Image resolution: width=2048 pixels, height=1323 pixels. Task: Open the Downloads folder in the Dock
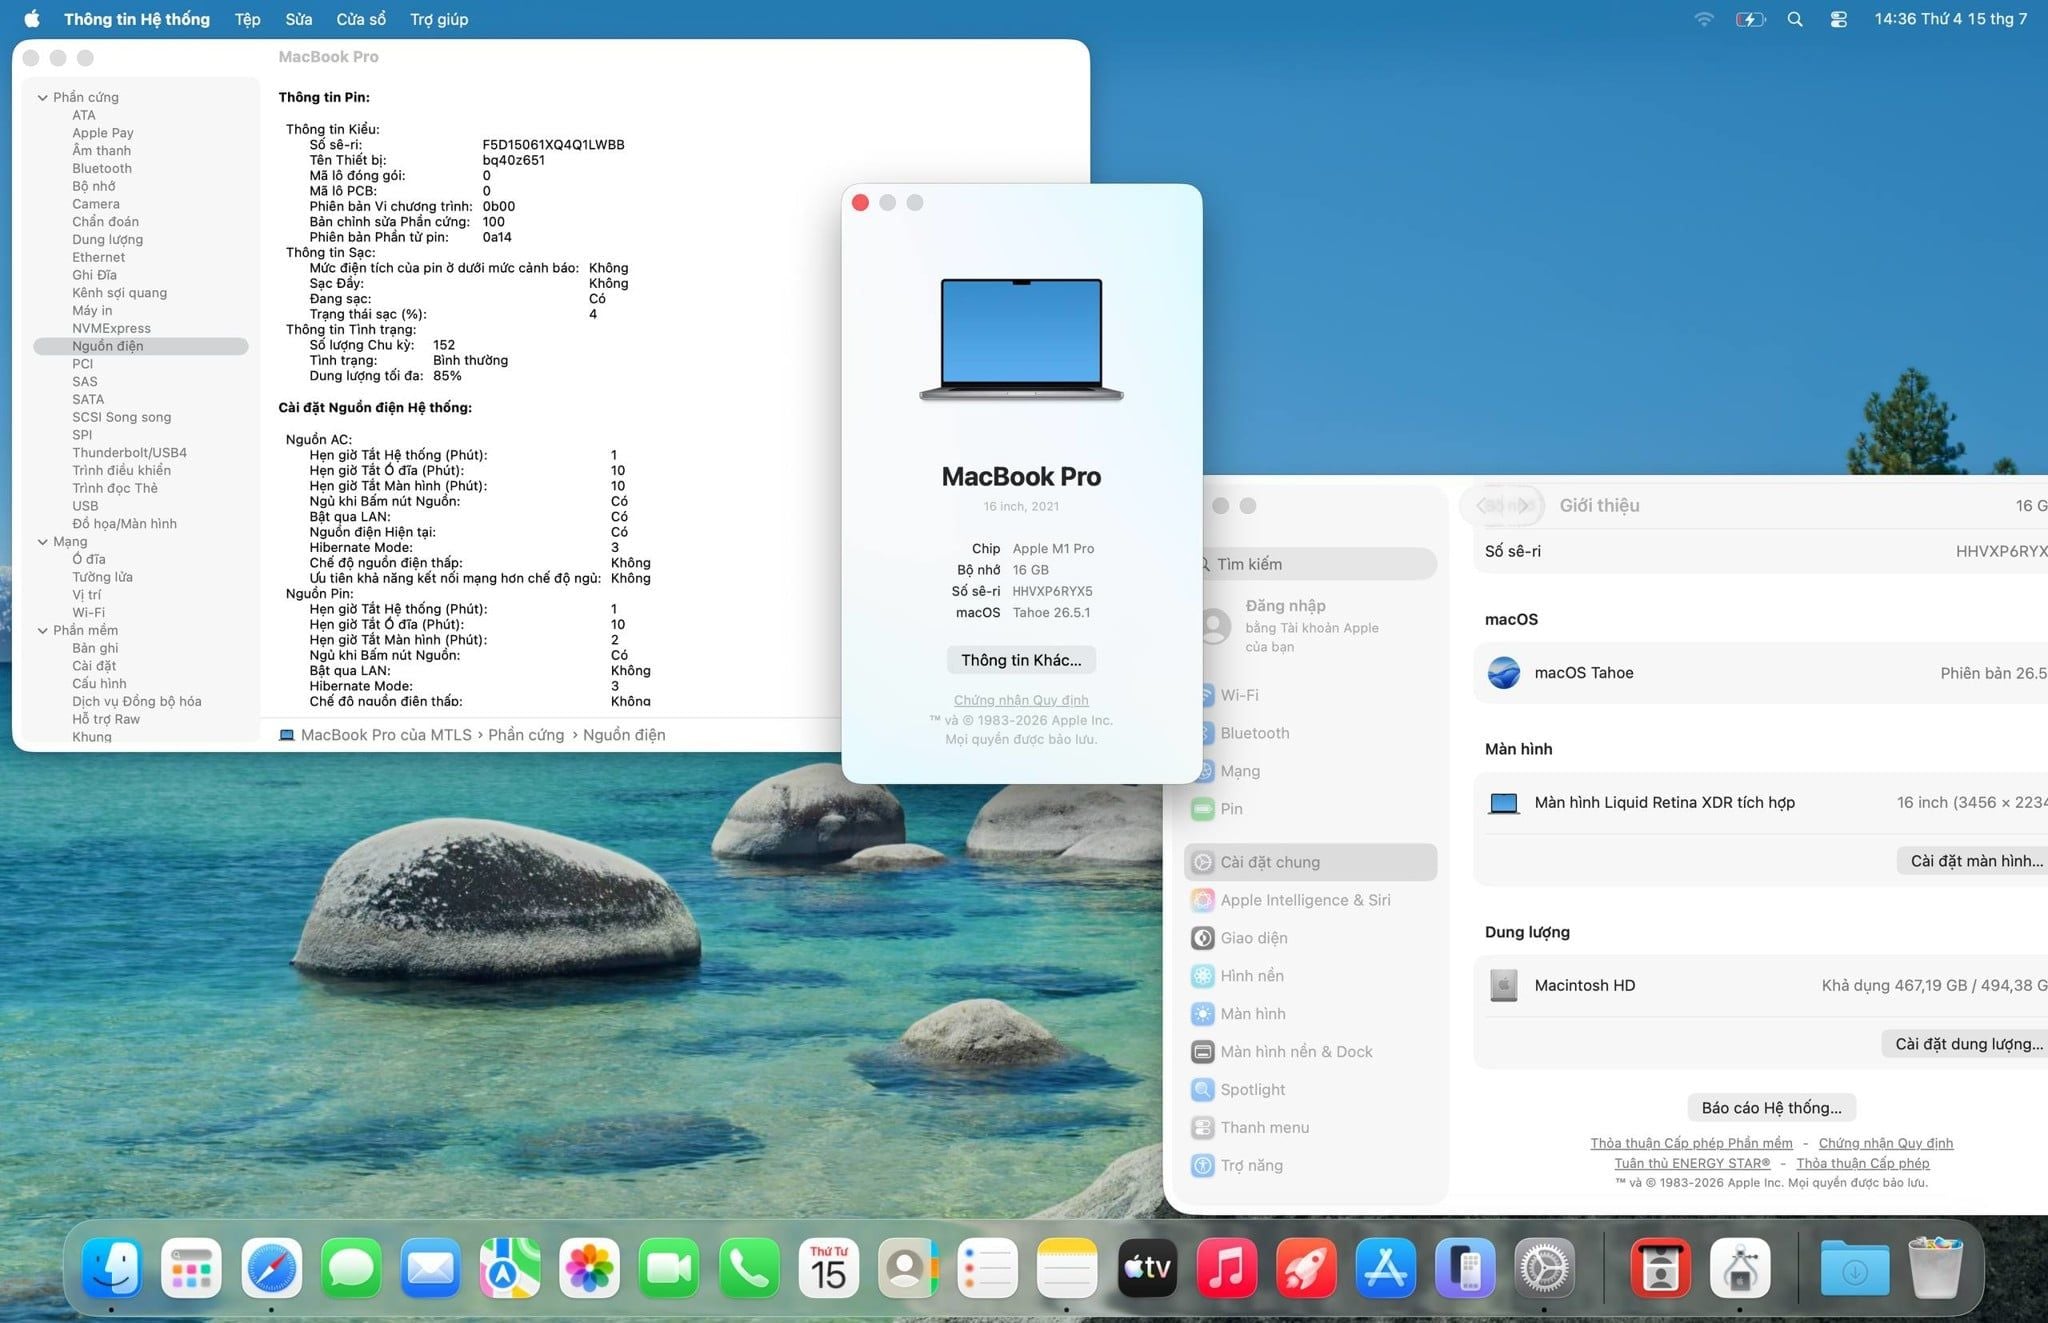click(x=1855, y=1268)
